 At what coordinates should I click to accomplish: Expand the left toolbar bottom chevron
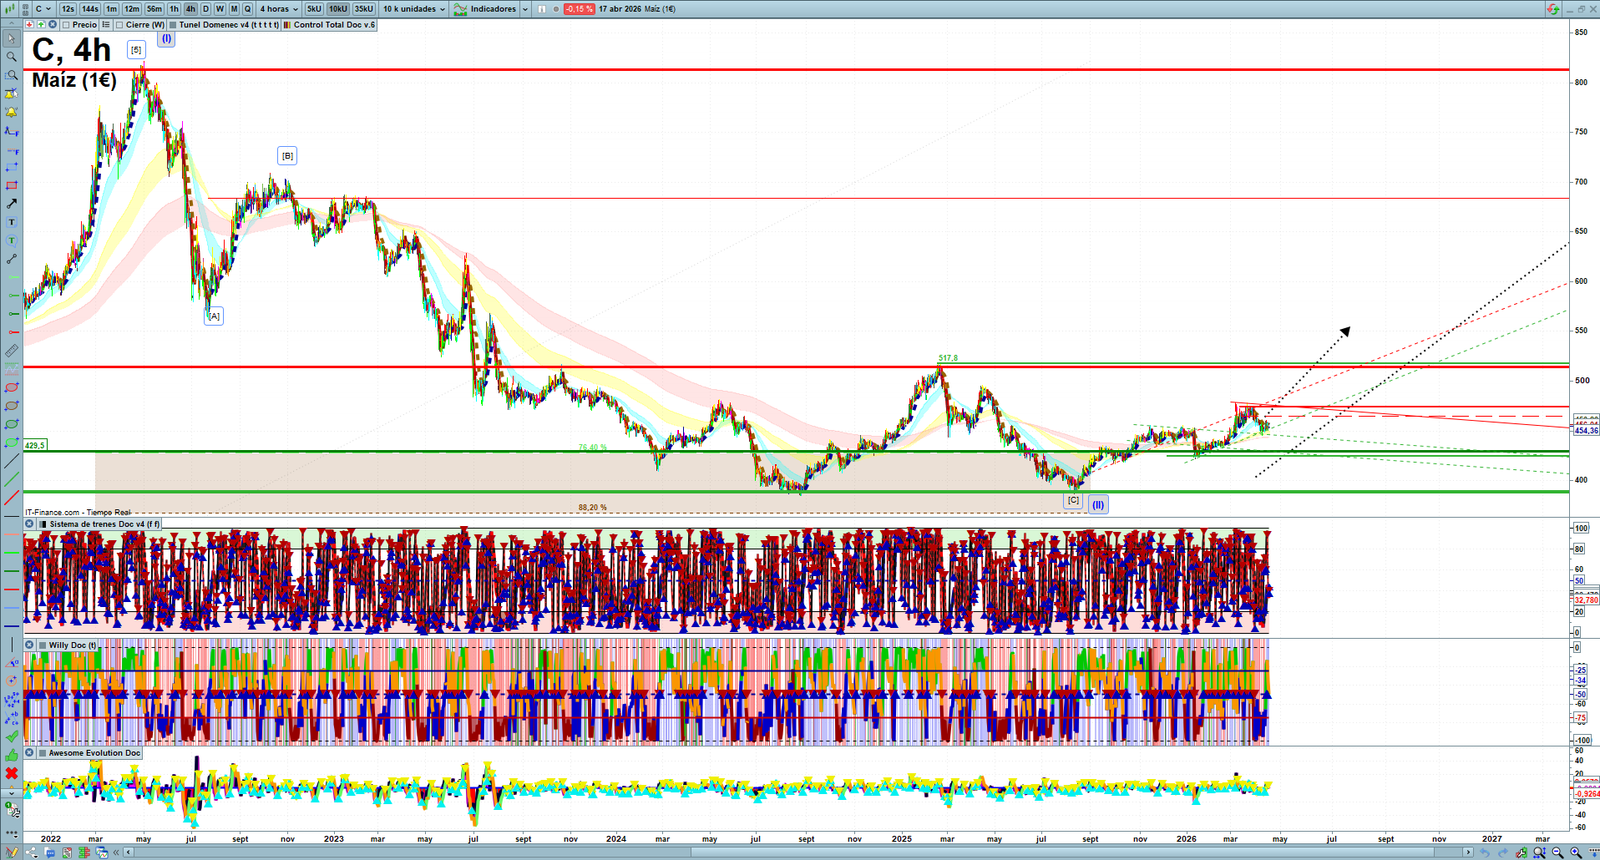point(11,793)
